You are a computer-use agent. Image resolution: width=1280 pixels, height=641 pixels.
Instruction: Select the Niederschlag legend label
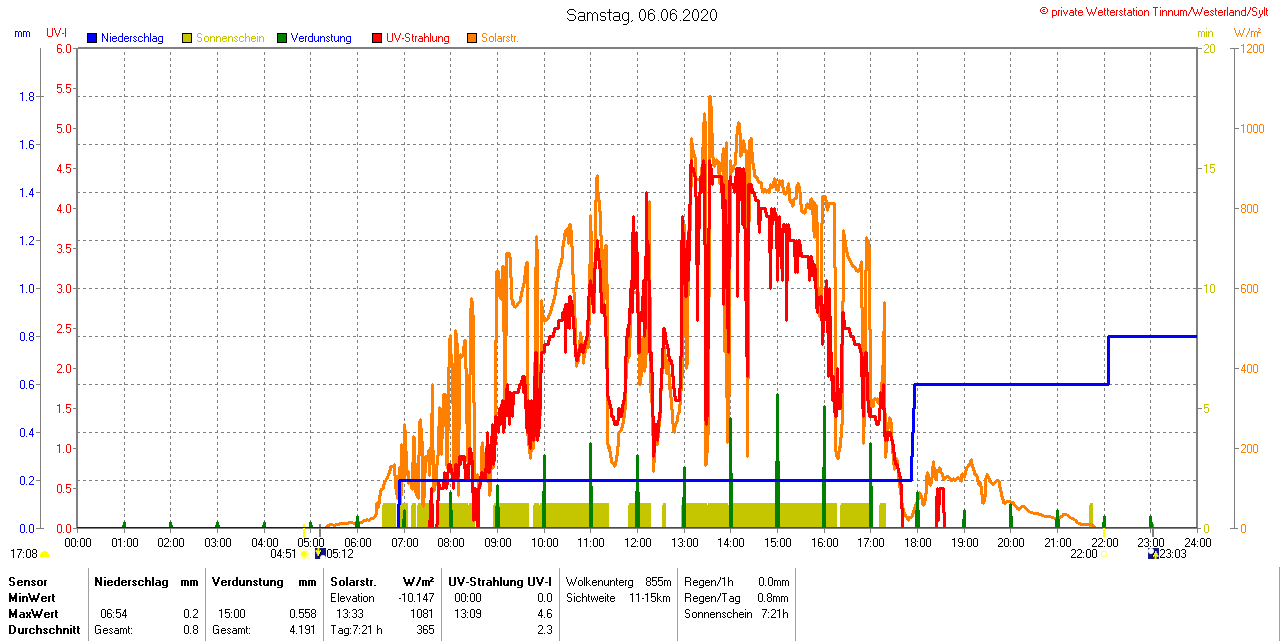132,38
